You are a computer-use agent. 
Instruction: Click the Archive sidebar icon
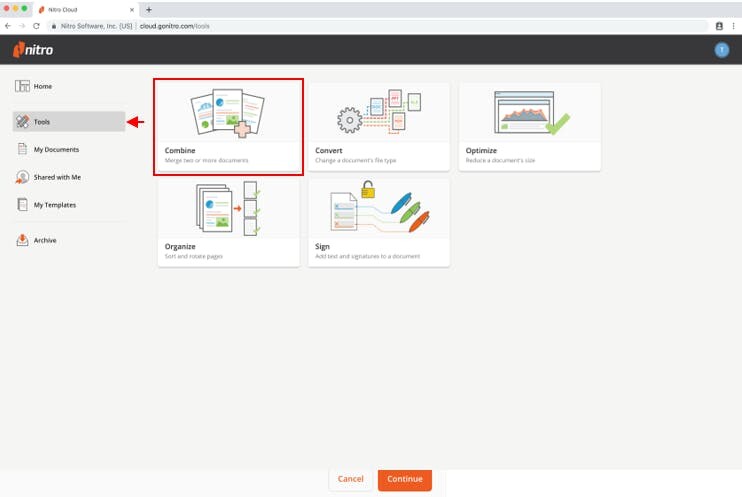[x=22, y=240]
